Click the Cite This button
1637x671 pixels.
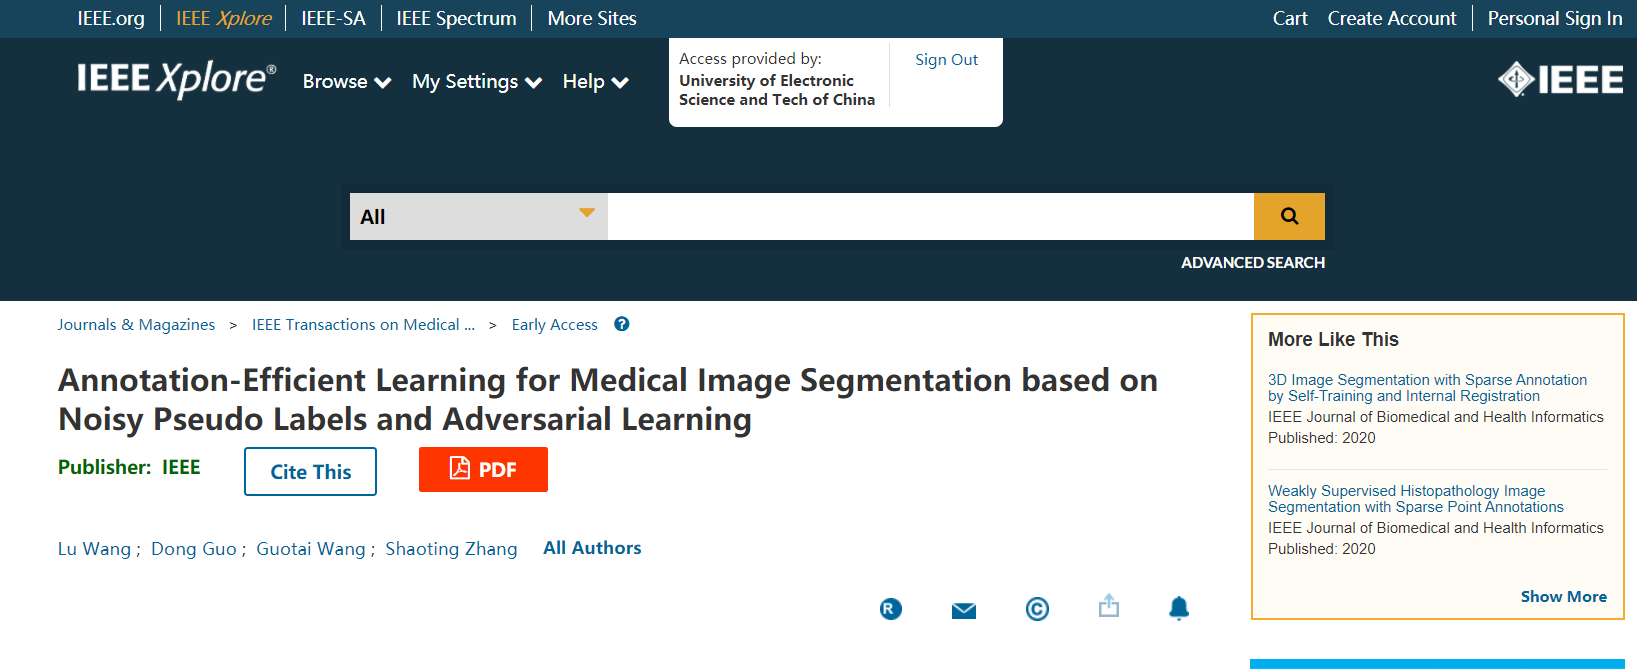310,471
